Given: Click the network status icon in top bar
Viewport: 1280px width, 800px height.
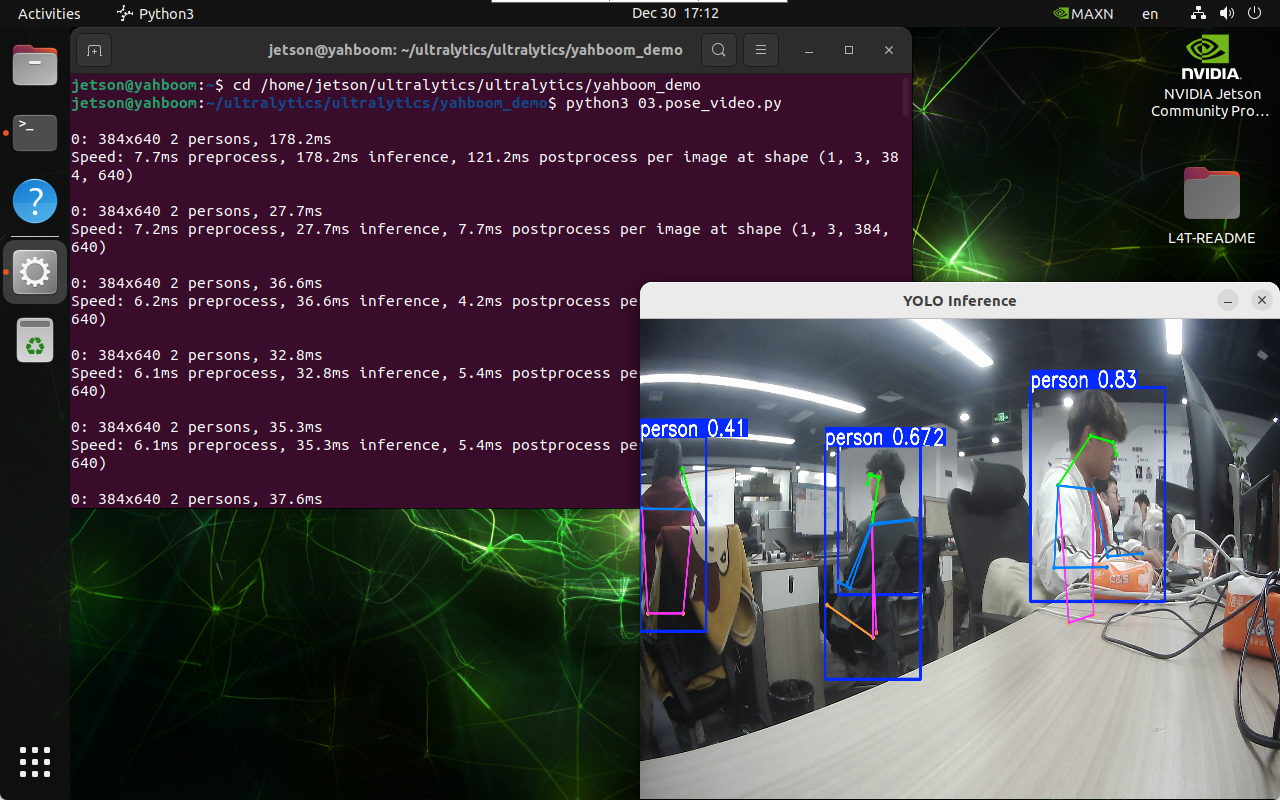Looking at the screenshot, I should (x=1199, y=13).
